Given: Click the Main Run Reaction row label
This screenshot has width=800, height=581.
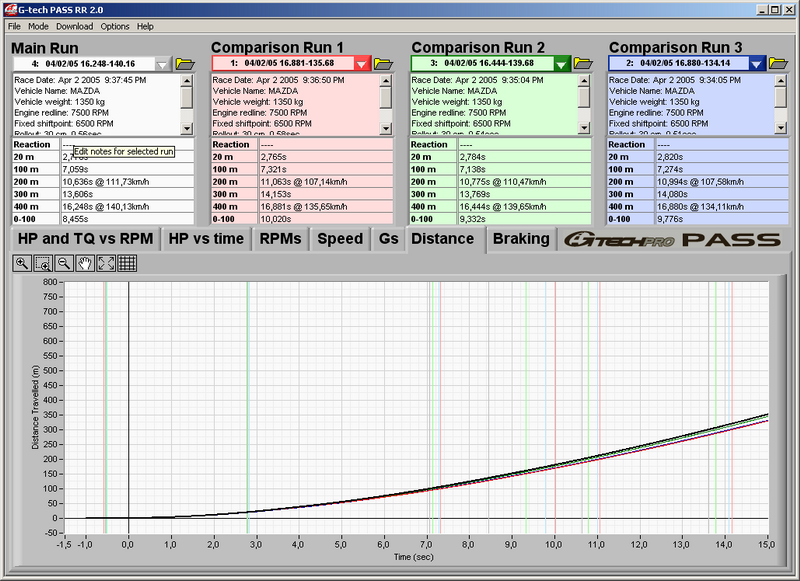Looking at the screenshot, I should [32, 145].
